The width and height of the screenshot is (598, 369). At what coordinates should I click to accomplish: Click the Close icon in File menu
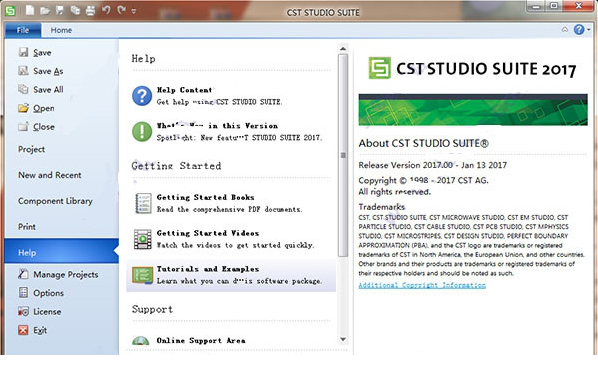point(24,127)
